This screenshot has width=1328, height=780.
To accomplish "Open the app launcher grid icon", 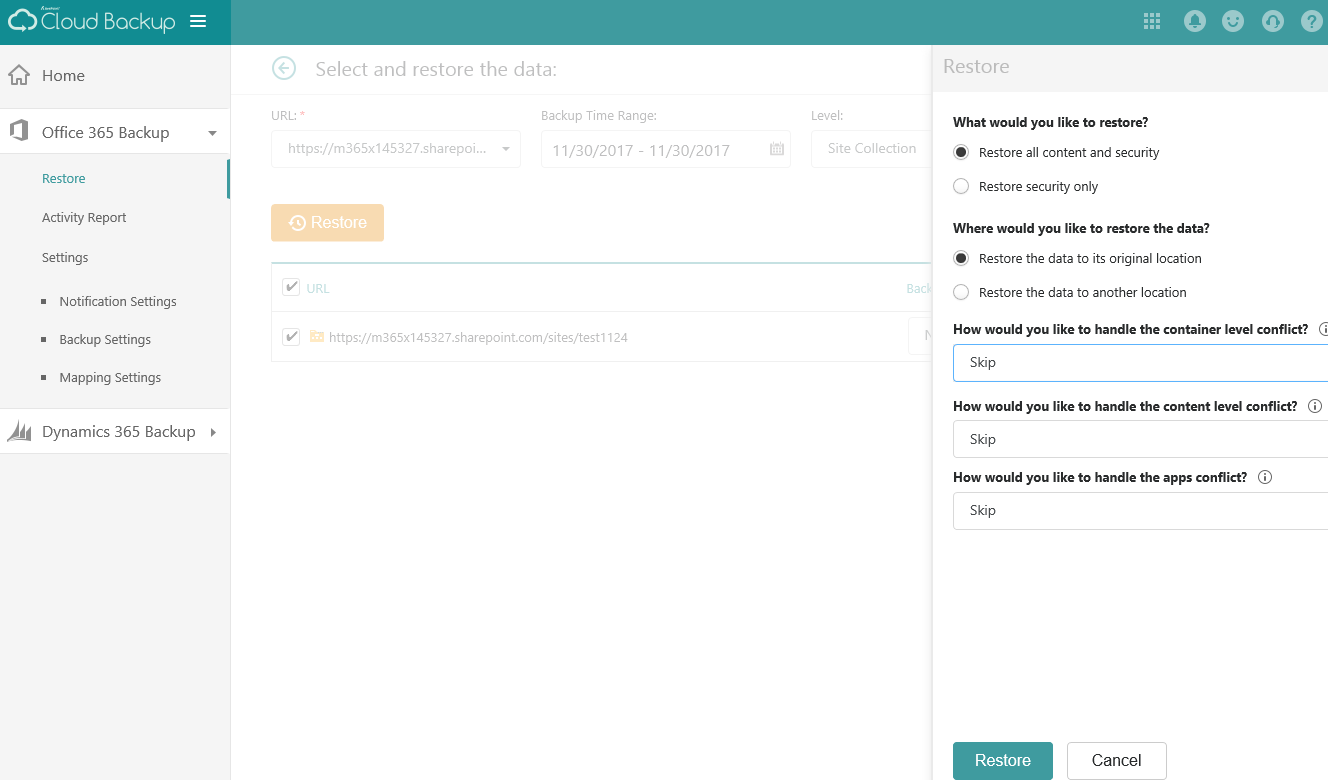I will pyautogui.click(x=1152, y=21).
